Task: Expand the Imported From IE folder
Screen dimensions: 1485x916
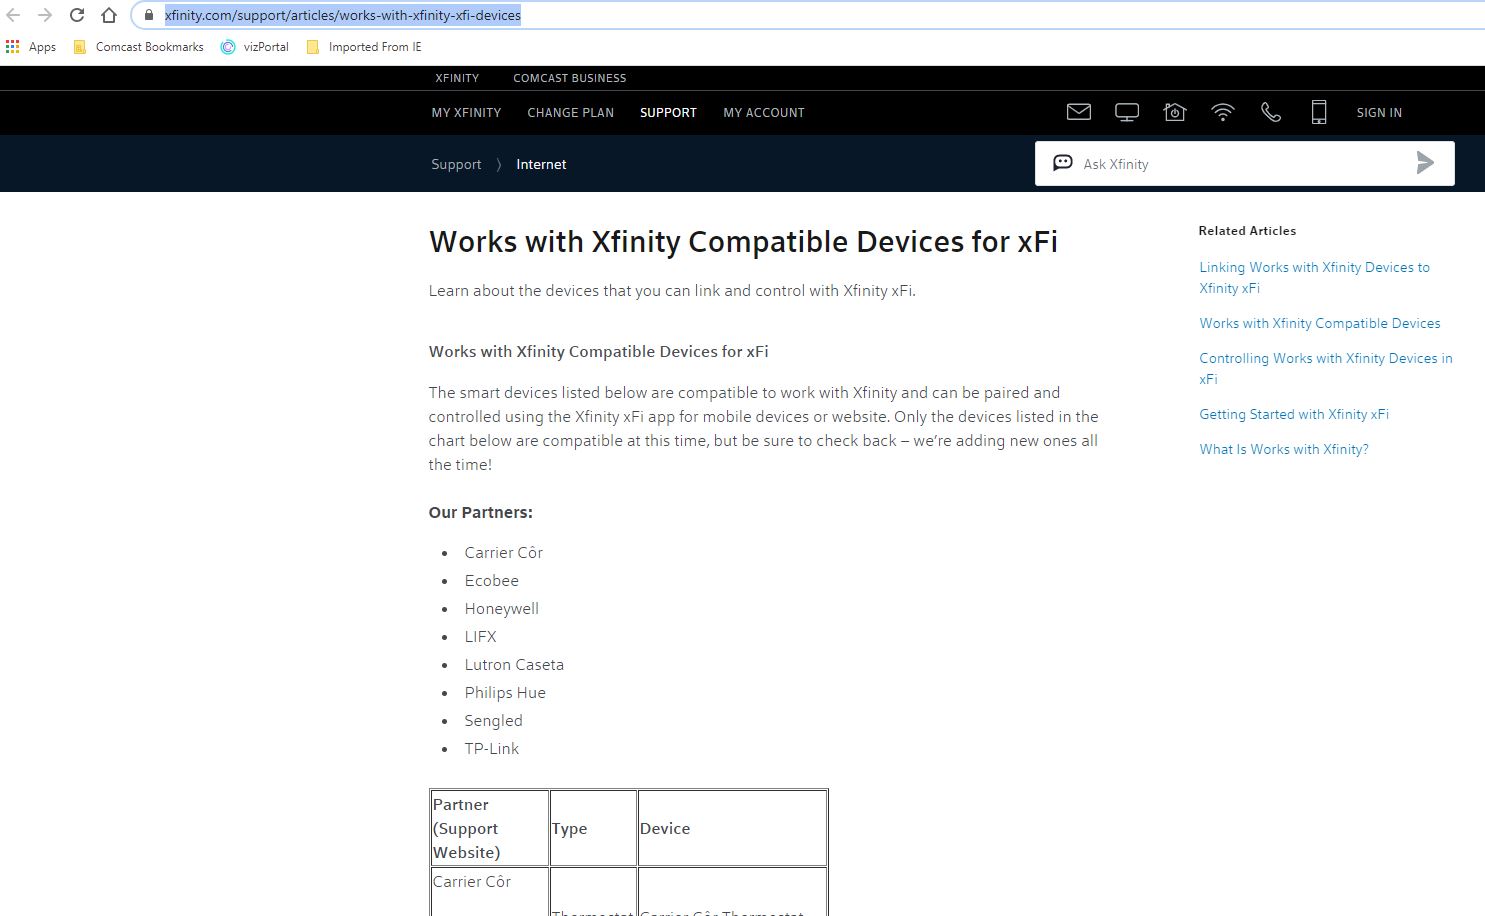Action: [364, 47]
